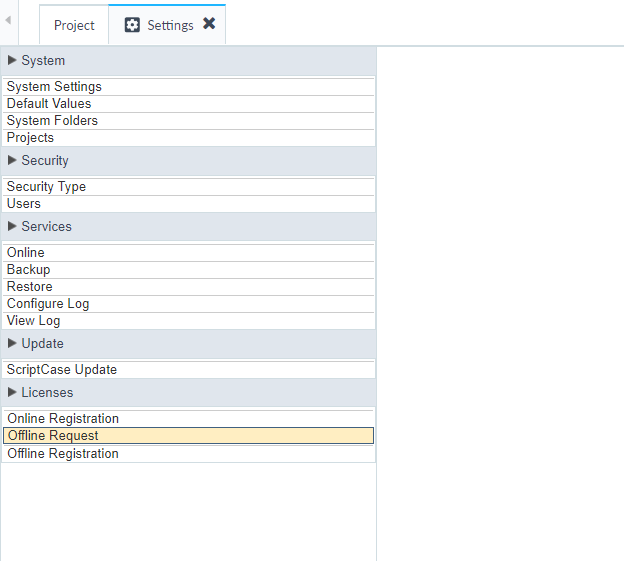Collapse the System section triangle
Viewport: 624px width, 561px height.
tap(12, 60)
